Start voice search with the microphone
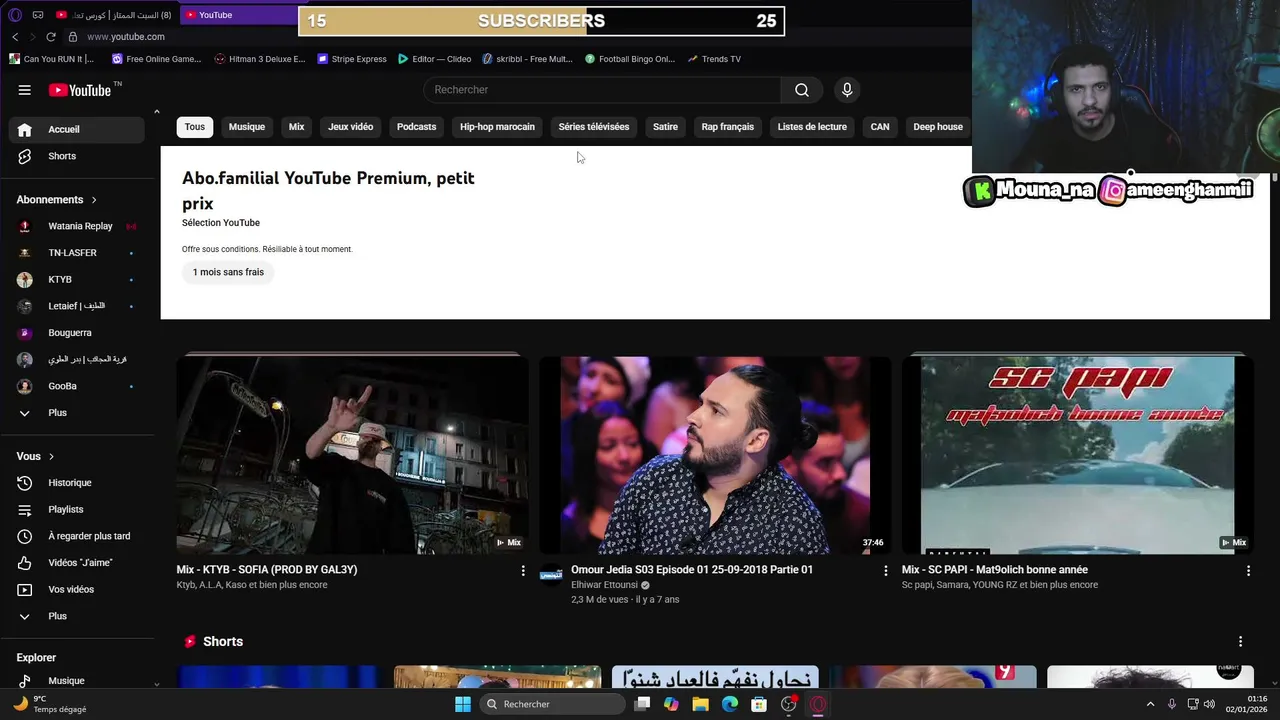This screenshot has width=1280, height=720. (x=847, y=90)
